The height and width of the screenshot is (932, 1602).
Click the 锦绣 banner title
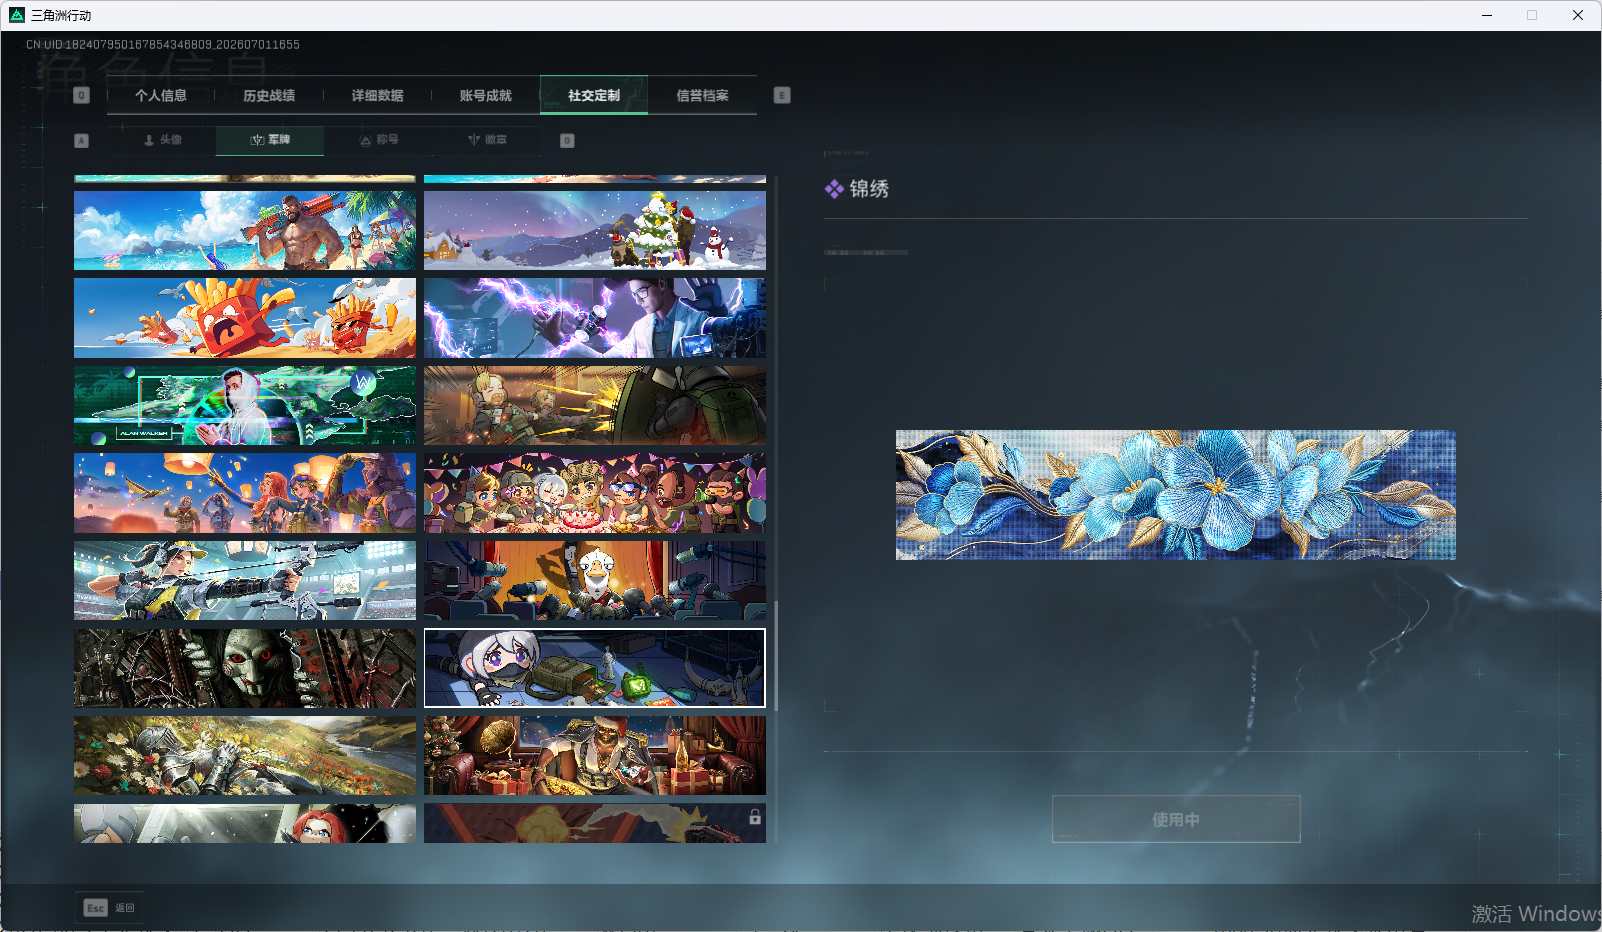(869, 189)
